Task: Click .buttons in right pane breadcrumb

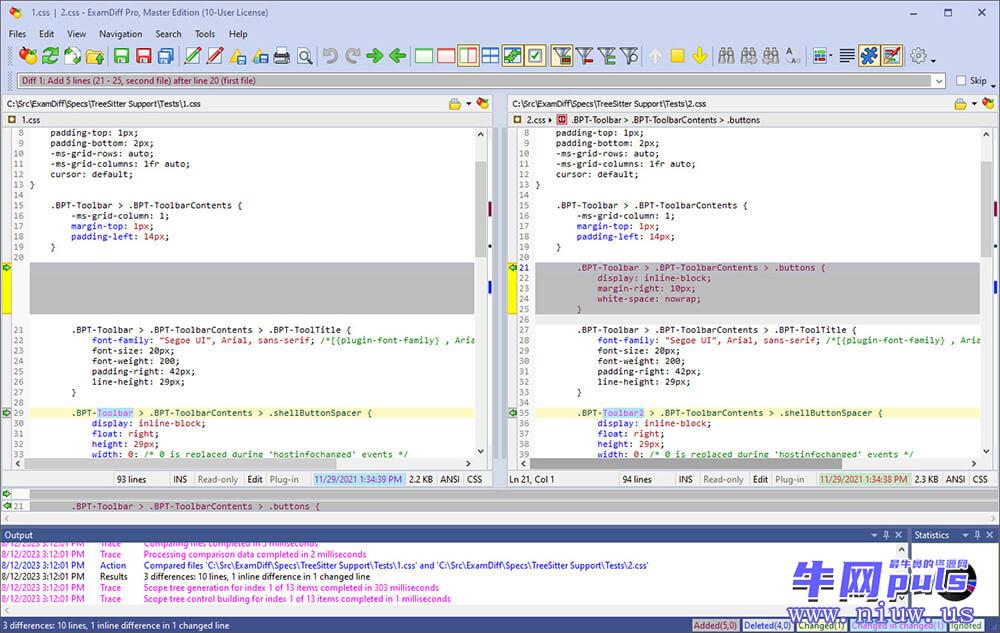Action: [744, 120]
